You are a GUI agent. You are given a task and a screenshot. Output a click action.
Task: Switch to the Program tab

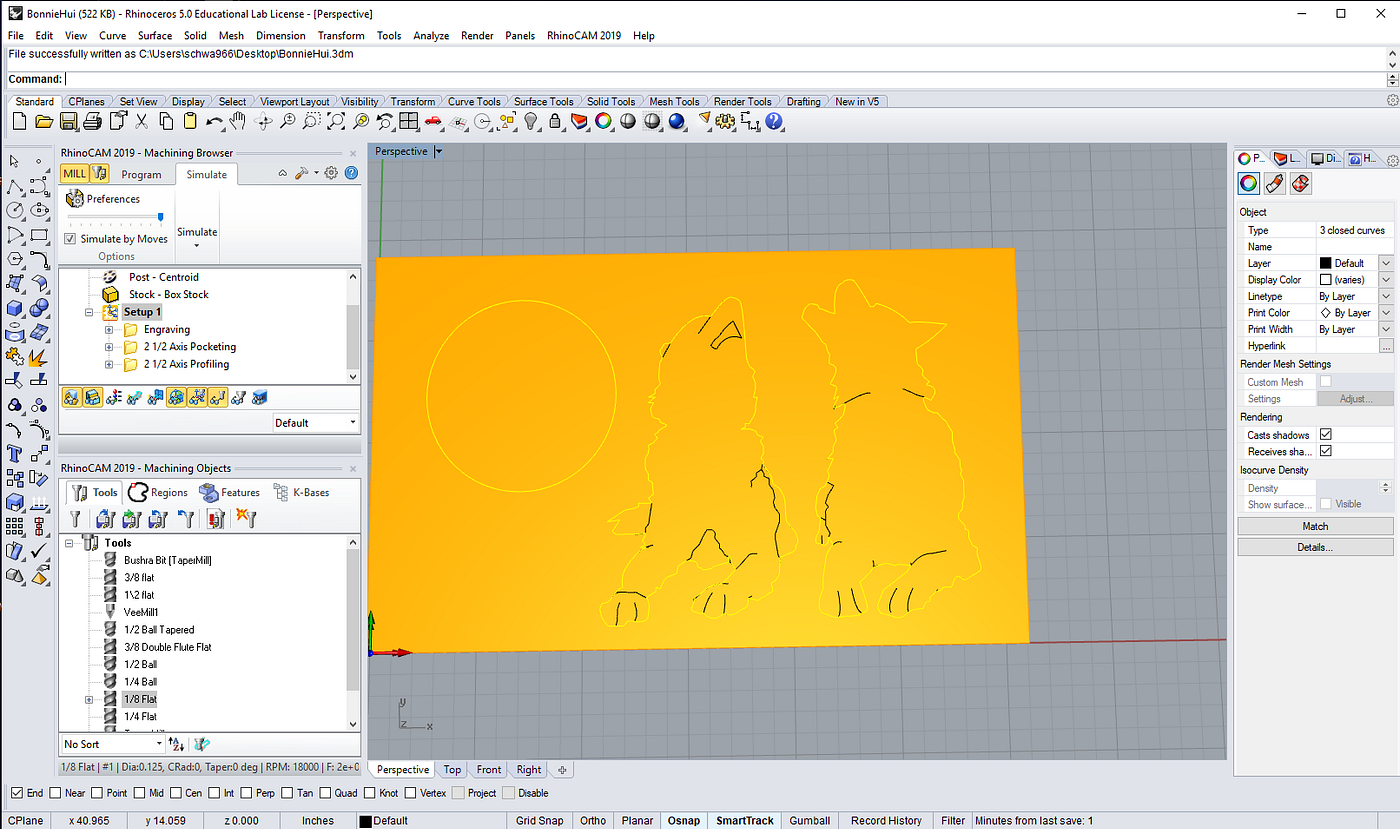coord(141,174)
